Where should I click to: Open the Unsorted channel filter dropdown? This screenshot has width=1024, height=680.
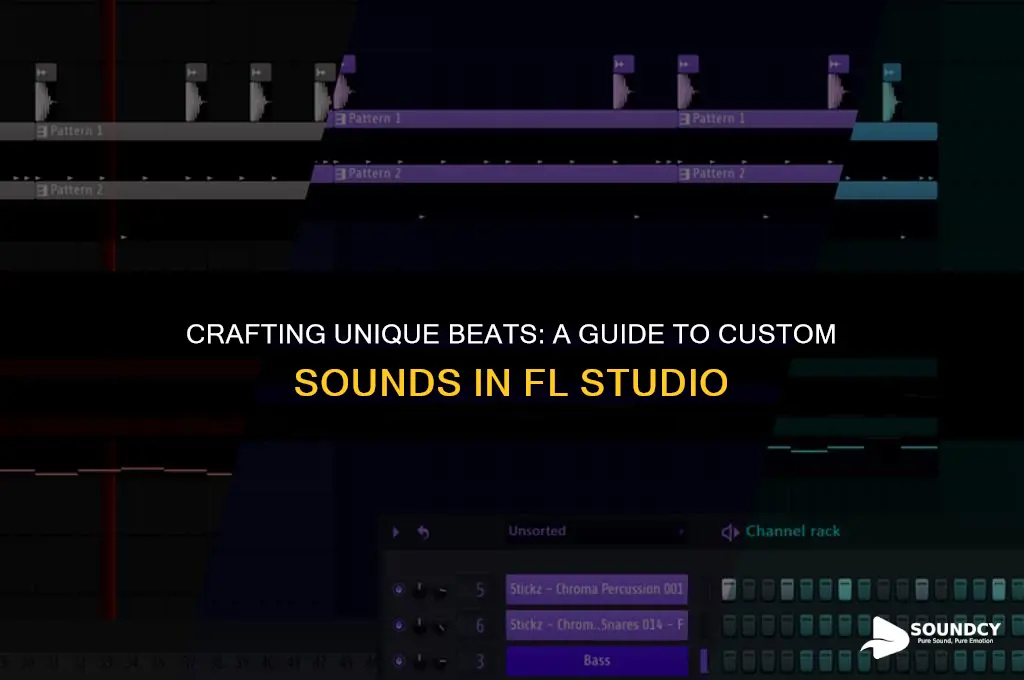[596, 531]
